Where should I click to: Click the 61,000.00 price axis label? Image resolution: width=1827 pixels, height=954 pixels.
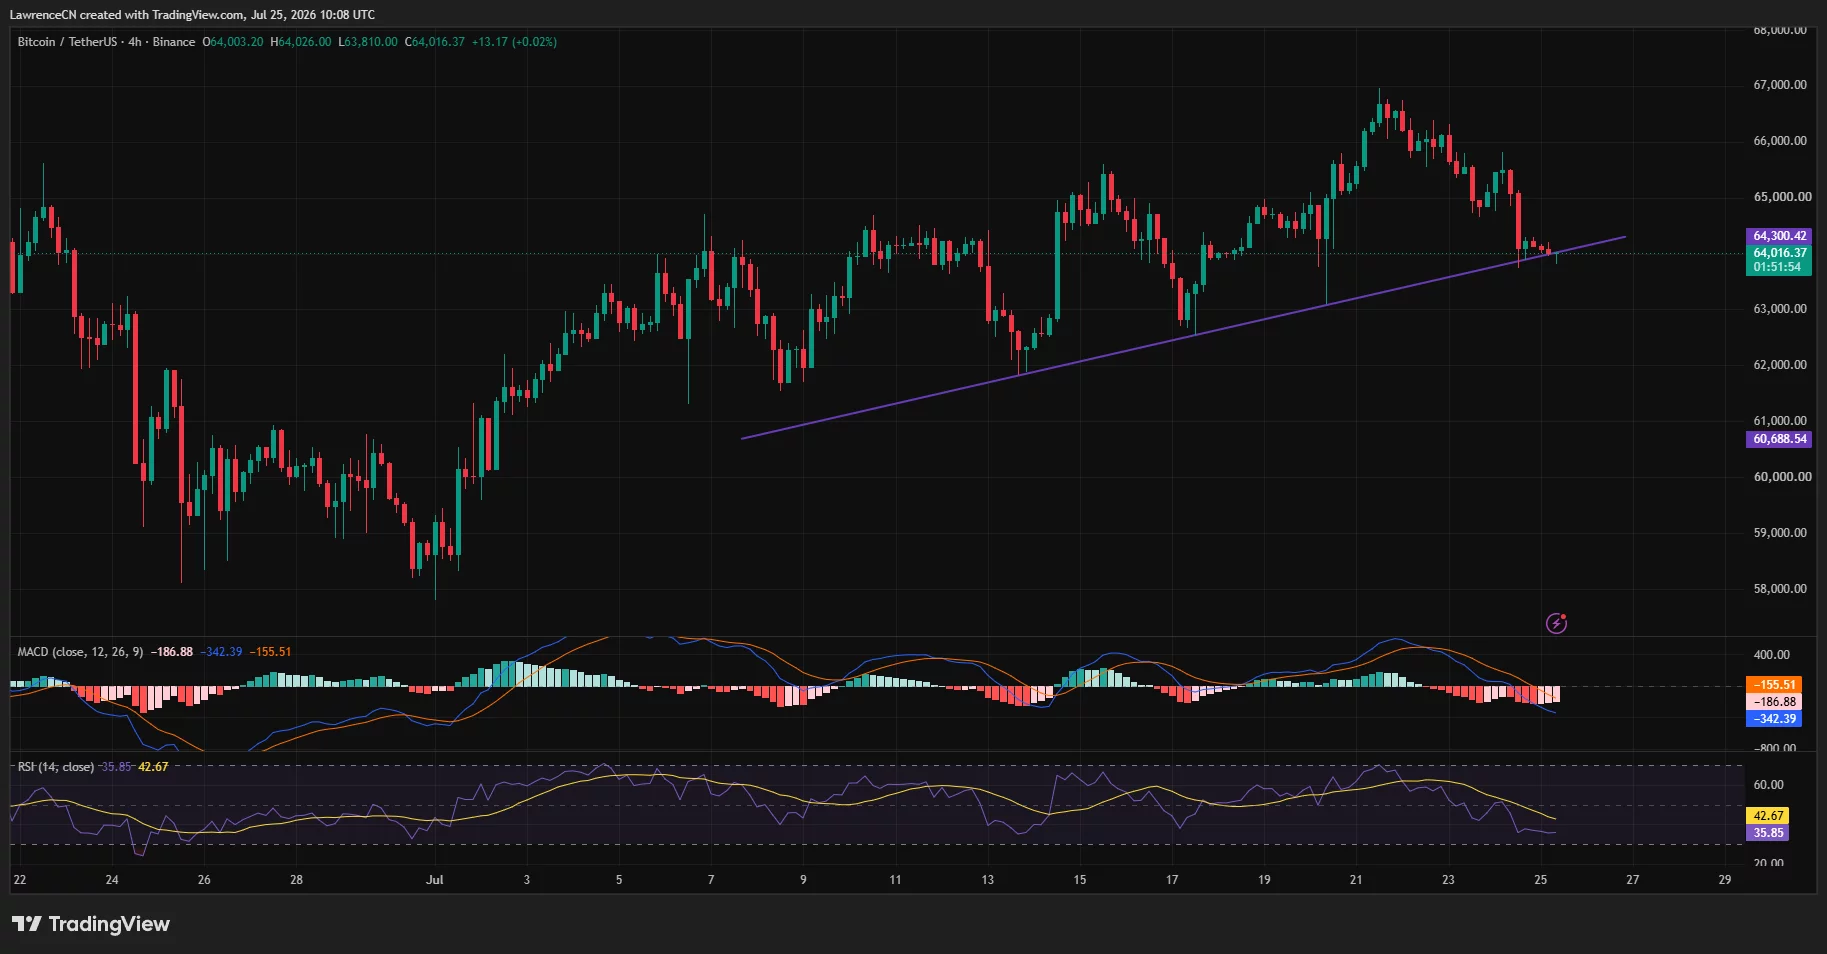pos(1780,421)
